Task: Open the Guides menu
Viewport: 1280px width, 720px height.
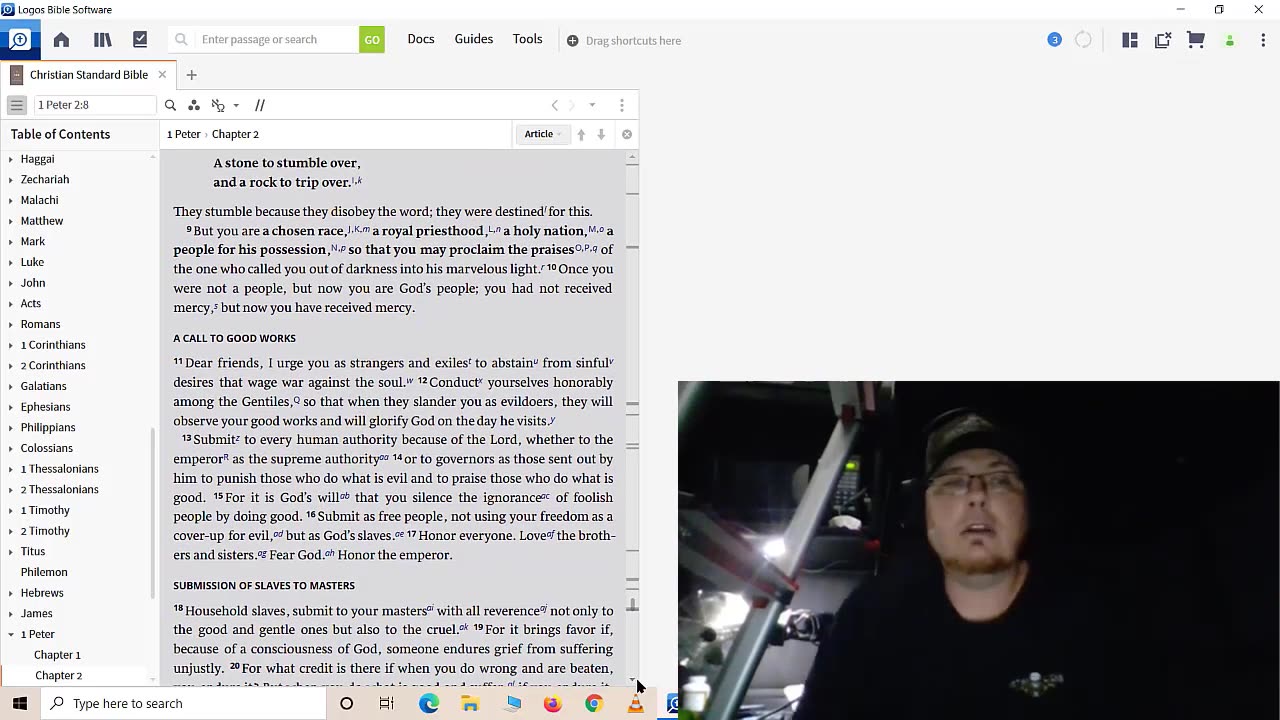Action: tap(474, 39)
